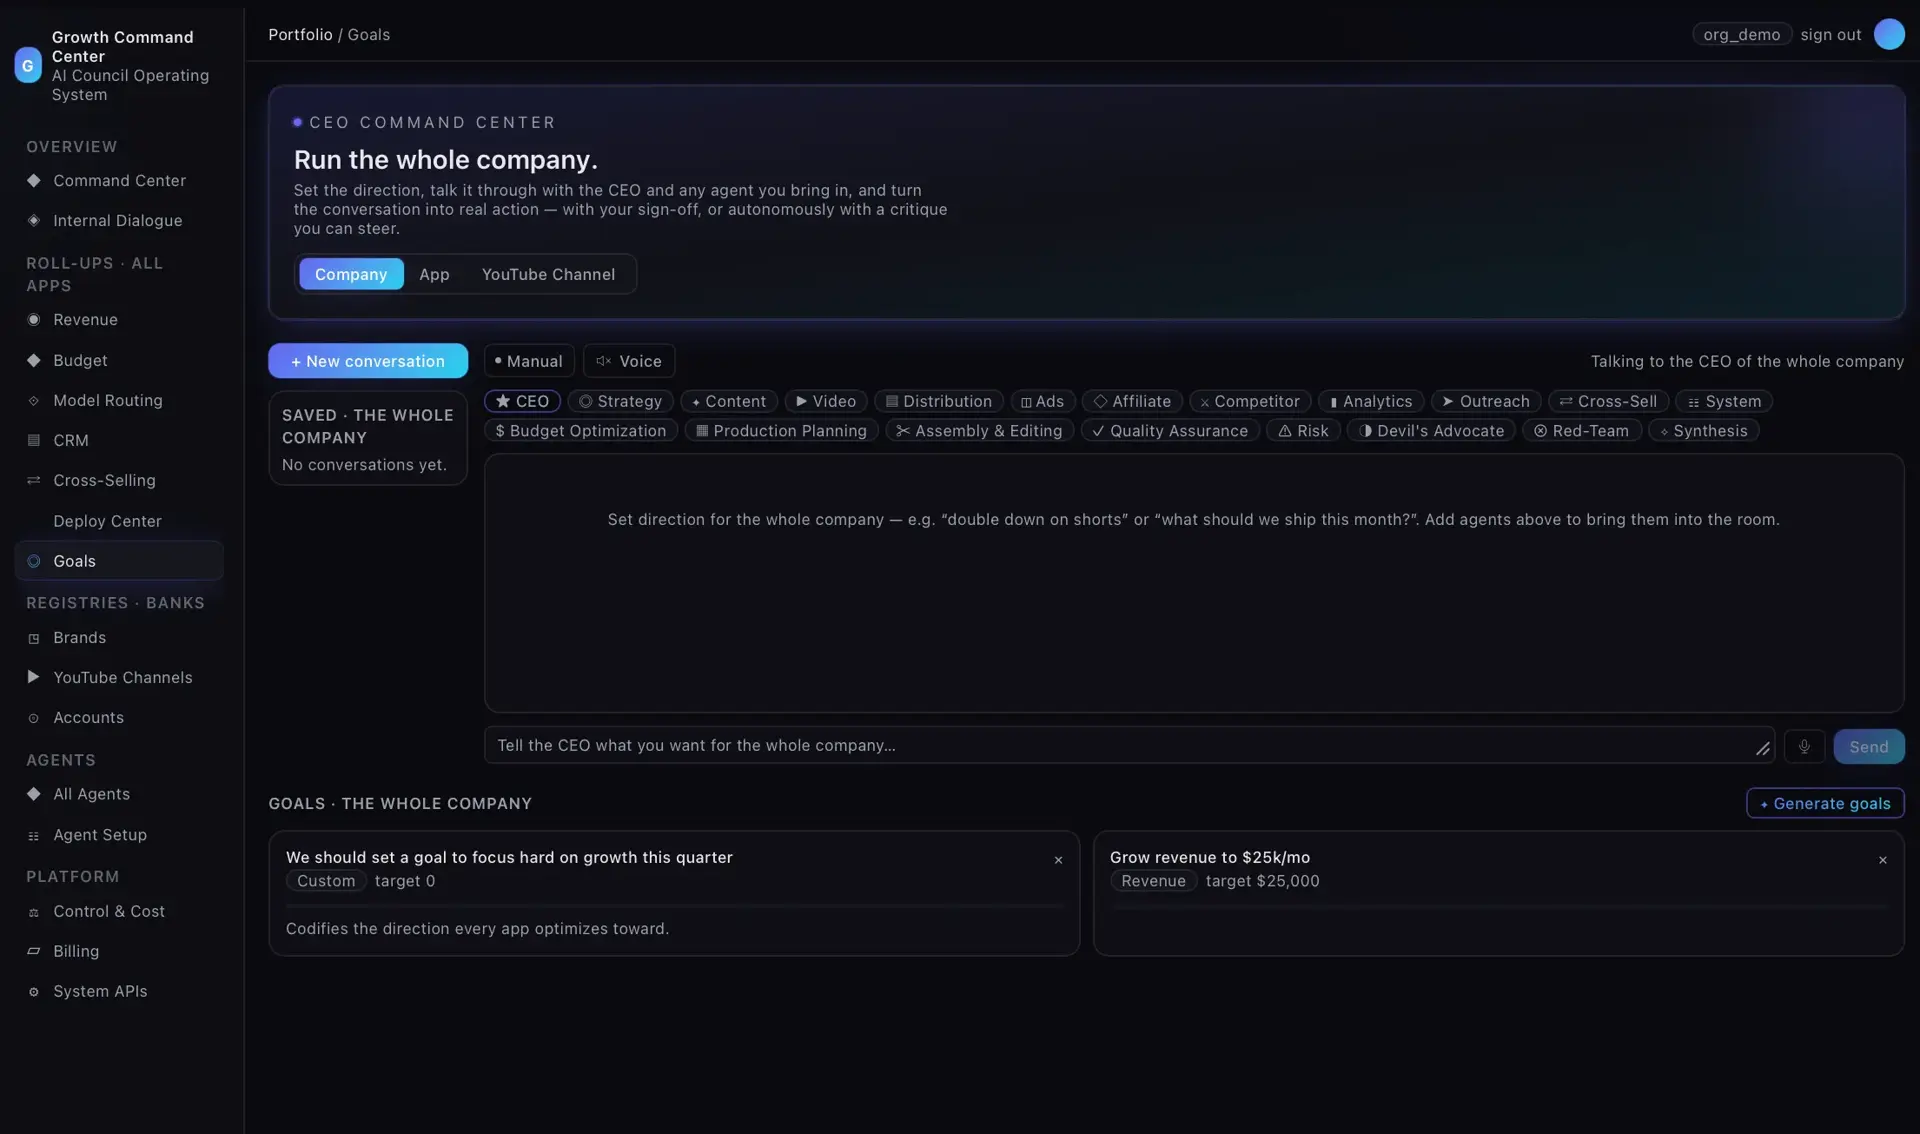Add the Devil's Advocate agent

[x=1432, y=430]
